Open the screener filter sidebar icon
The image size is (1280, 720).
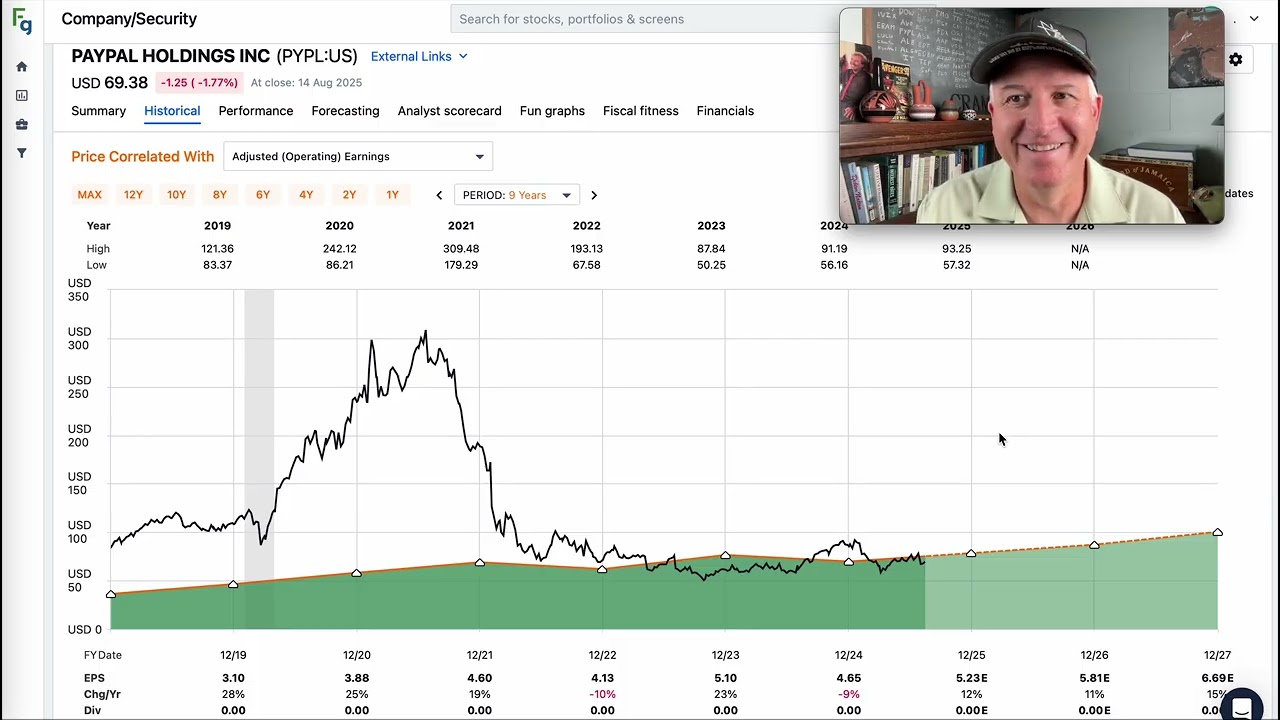click(x=22, y=153)
